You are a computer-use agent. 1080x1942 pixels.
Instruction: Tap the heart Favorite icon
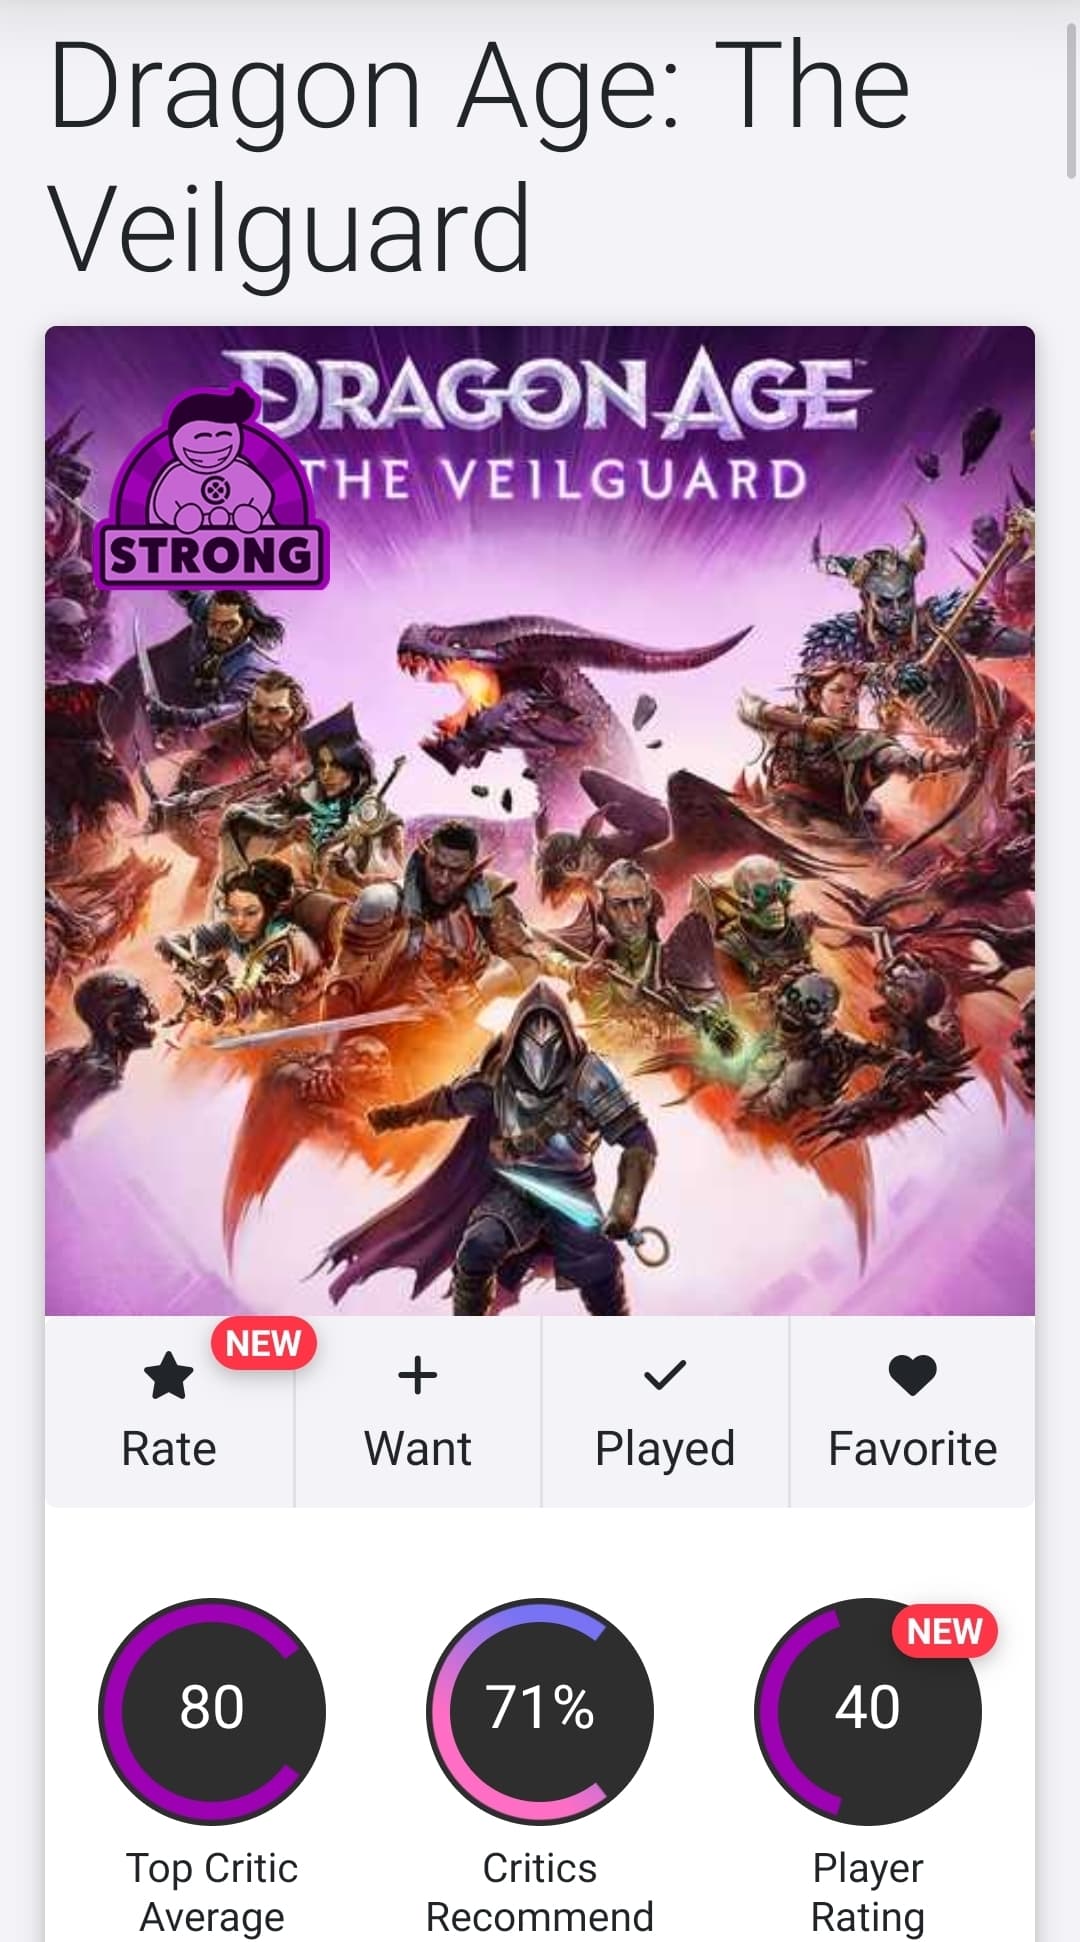click(912, 1375)
